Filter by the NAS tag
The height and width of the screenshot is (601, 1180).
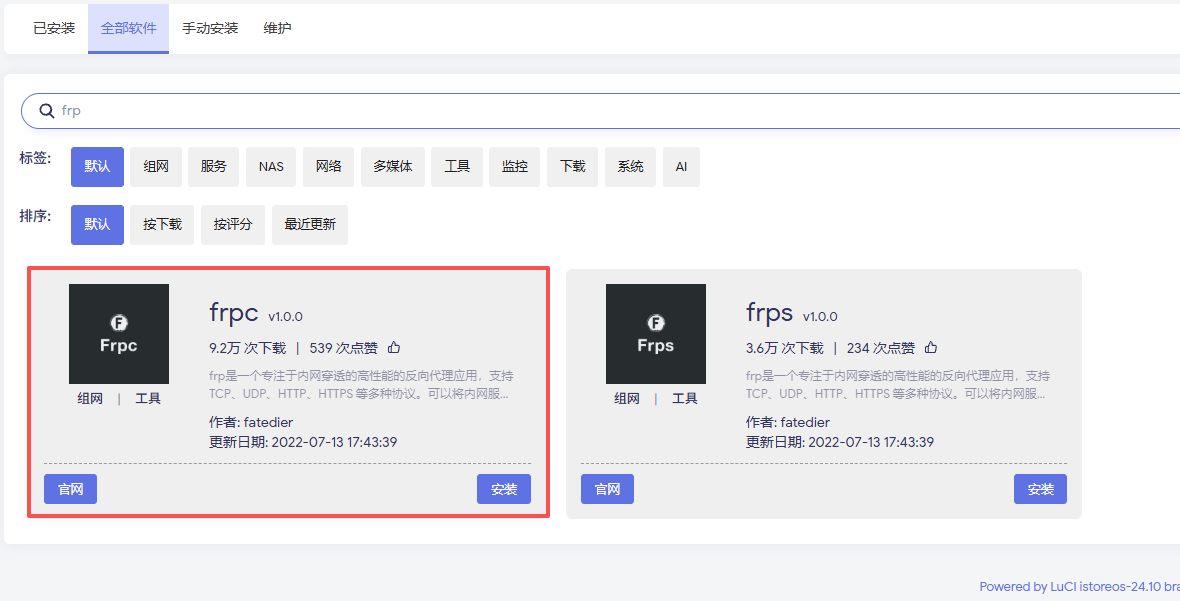(x=271, y=167)
